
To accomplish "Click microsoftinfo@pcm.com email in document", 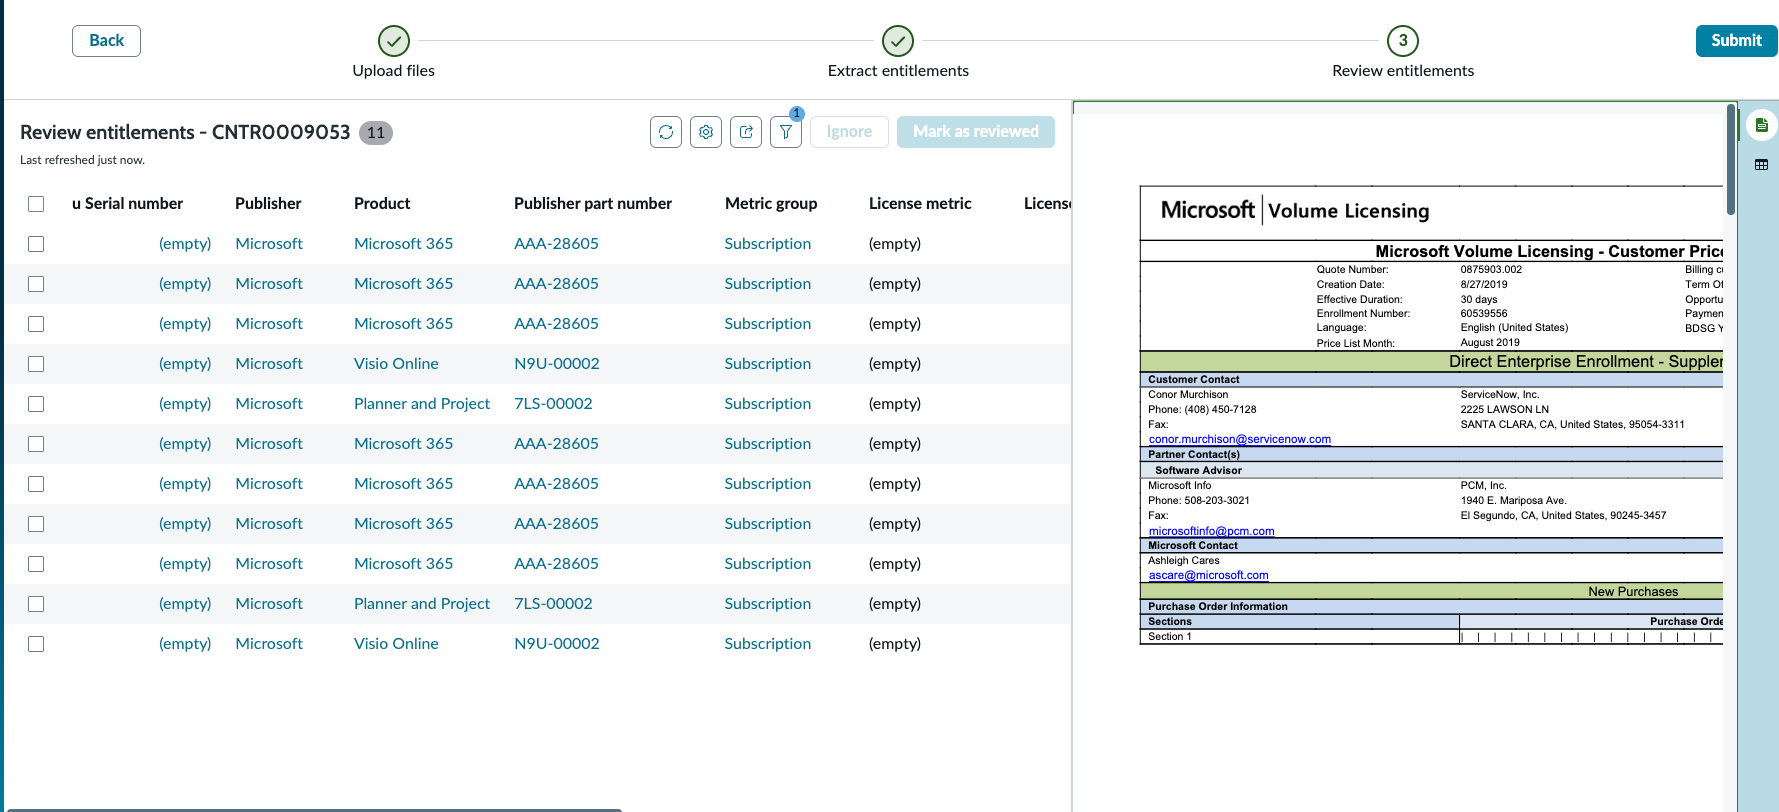I will (1211, 531).
